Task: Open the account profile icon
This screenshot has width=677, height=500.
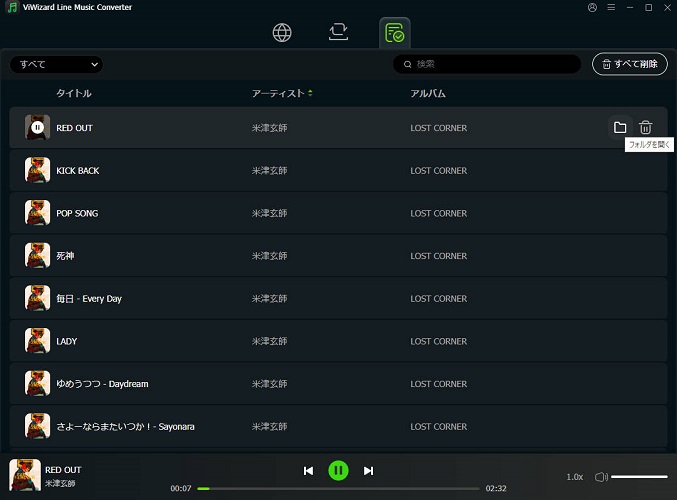Action: (x=592, y=7)
